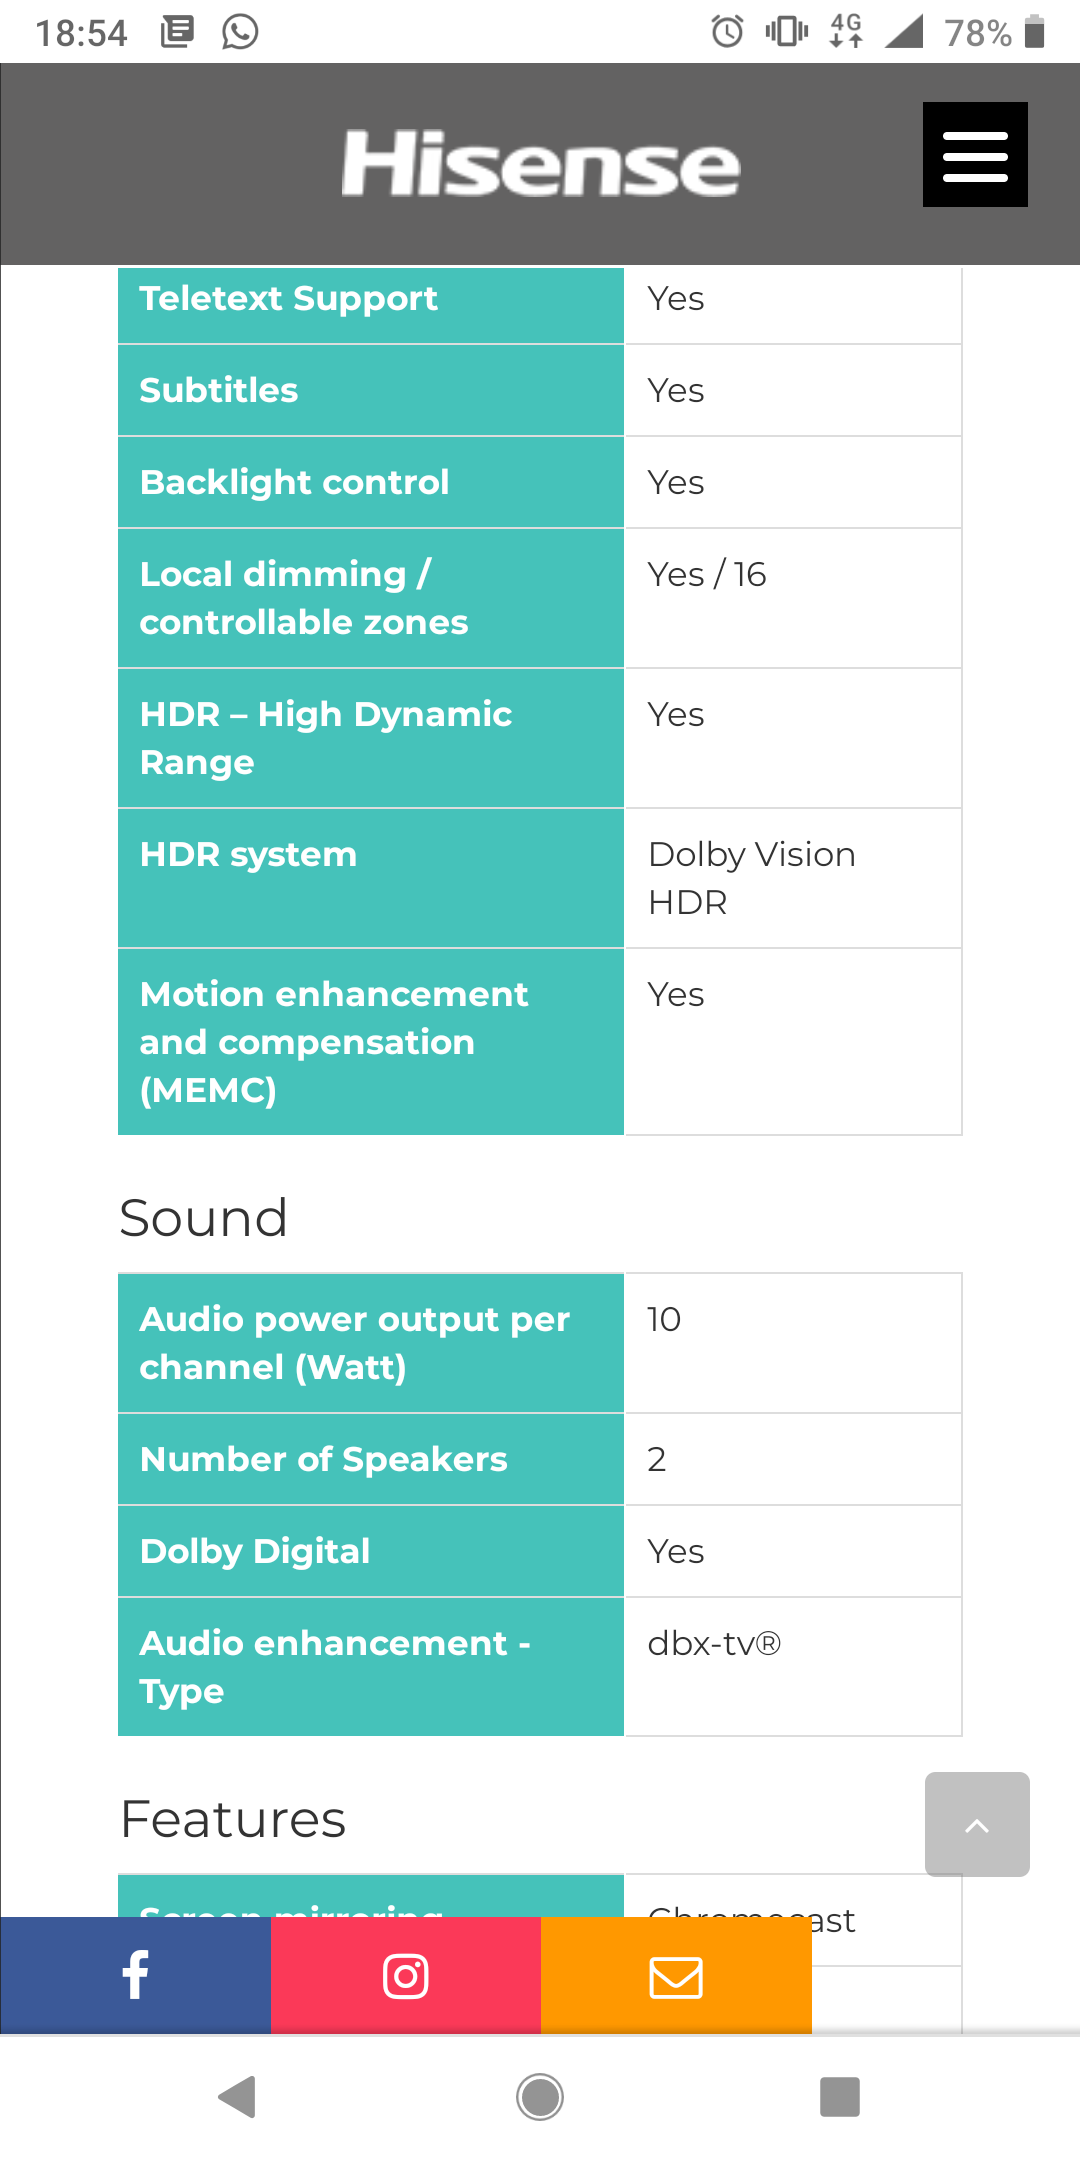Select the Dolby Digital row
This screenshot has height=2160, width=1080.
(x=540, y=1551)
